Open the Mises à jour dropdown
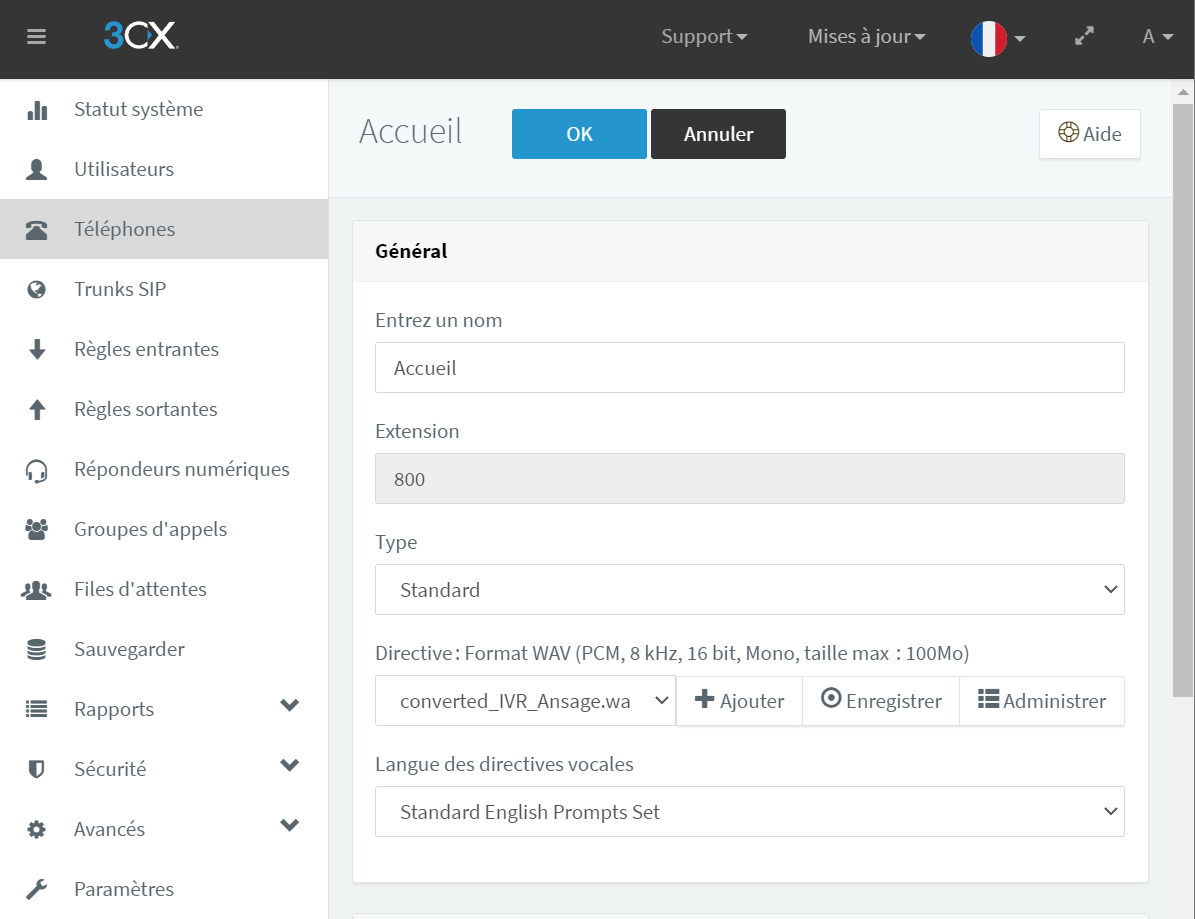The width and height of the screenshot is (1195, 919). pos(867,37)
